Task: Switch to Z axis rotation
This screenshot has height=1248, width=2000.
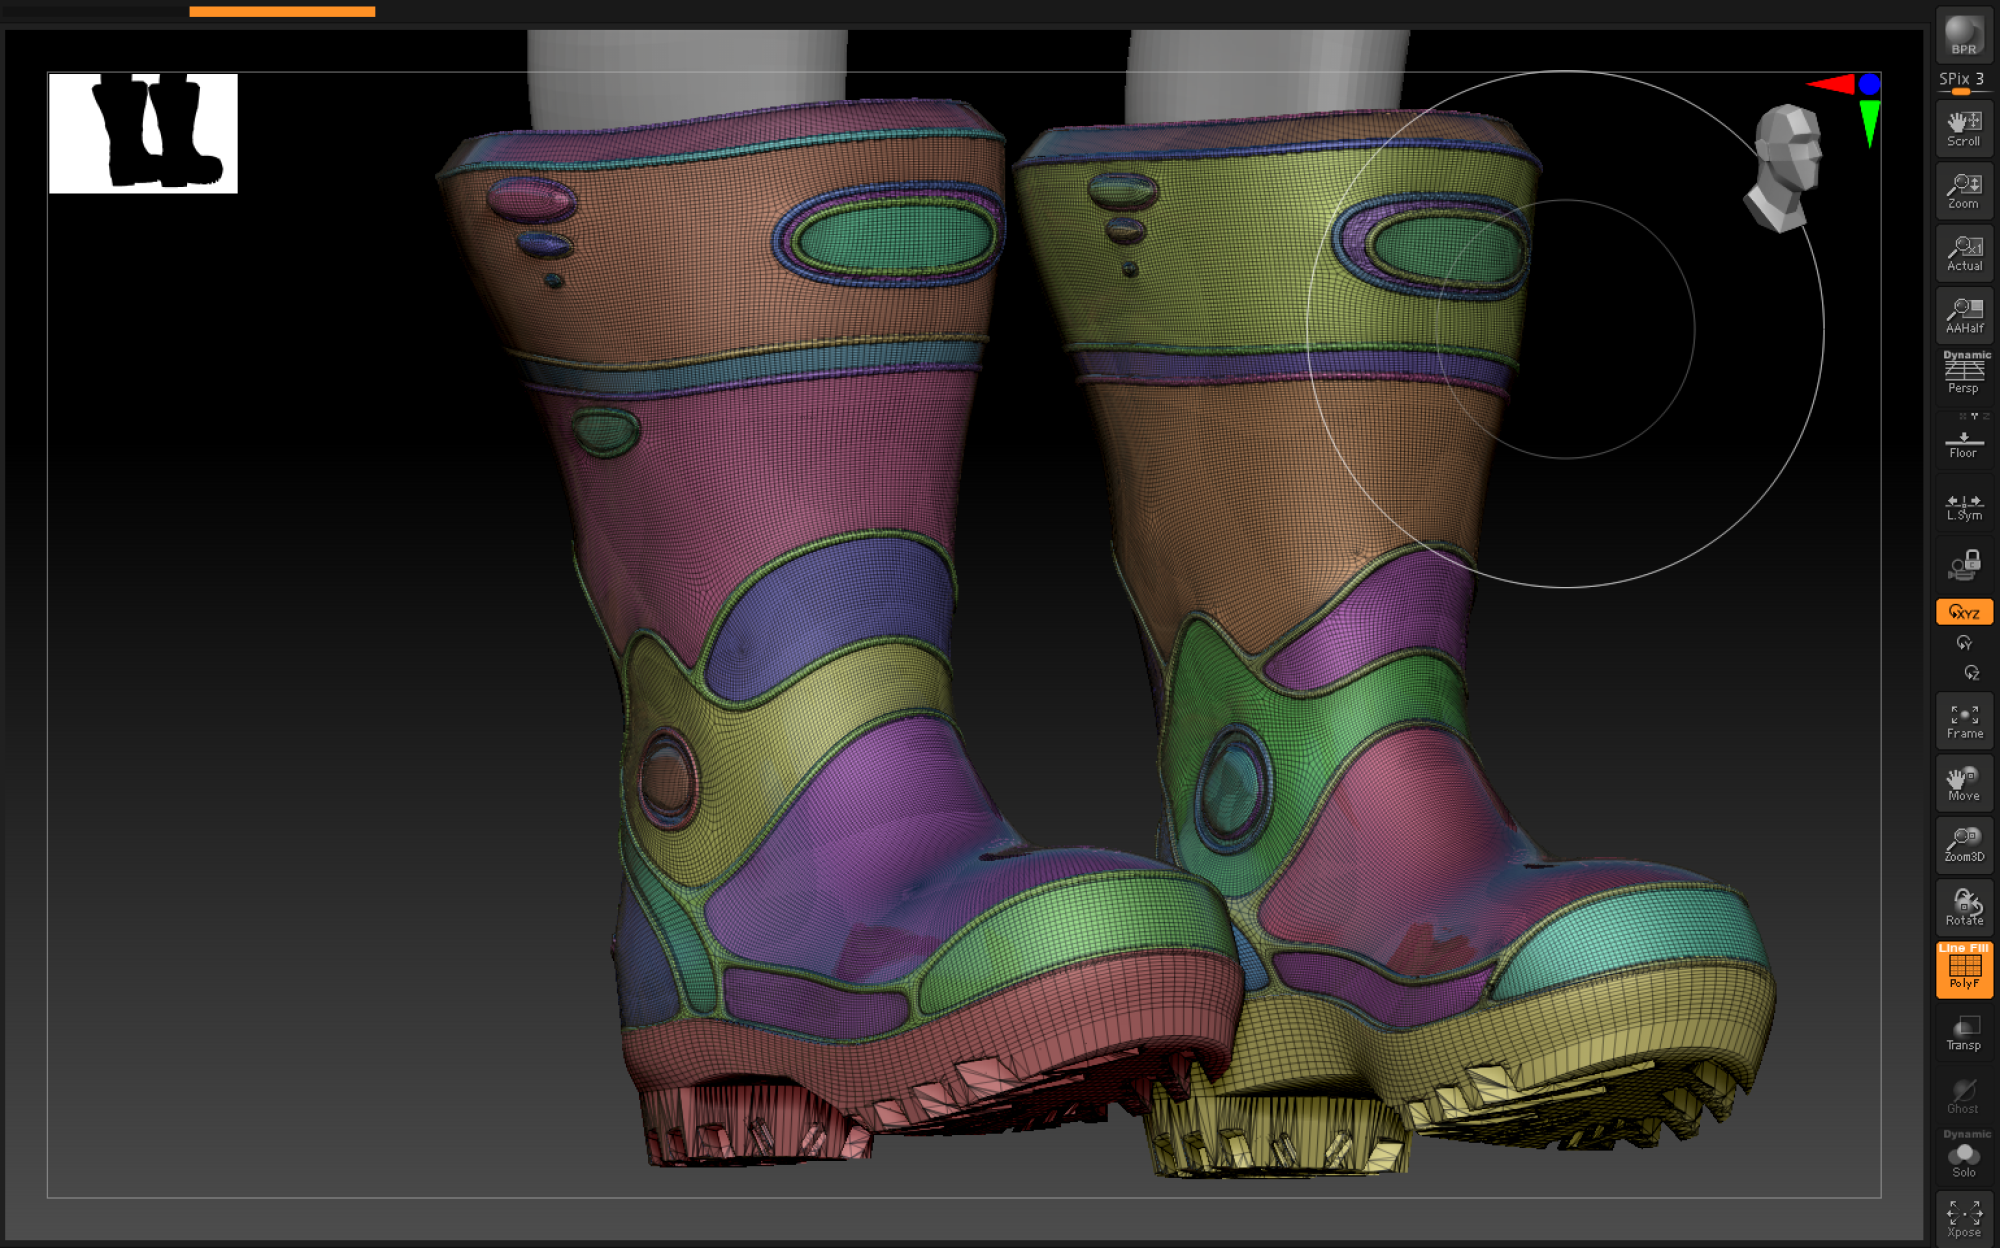Action: pyautogui.click(x=1971, y=673)
